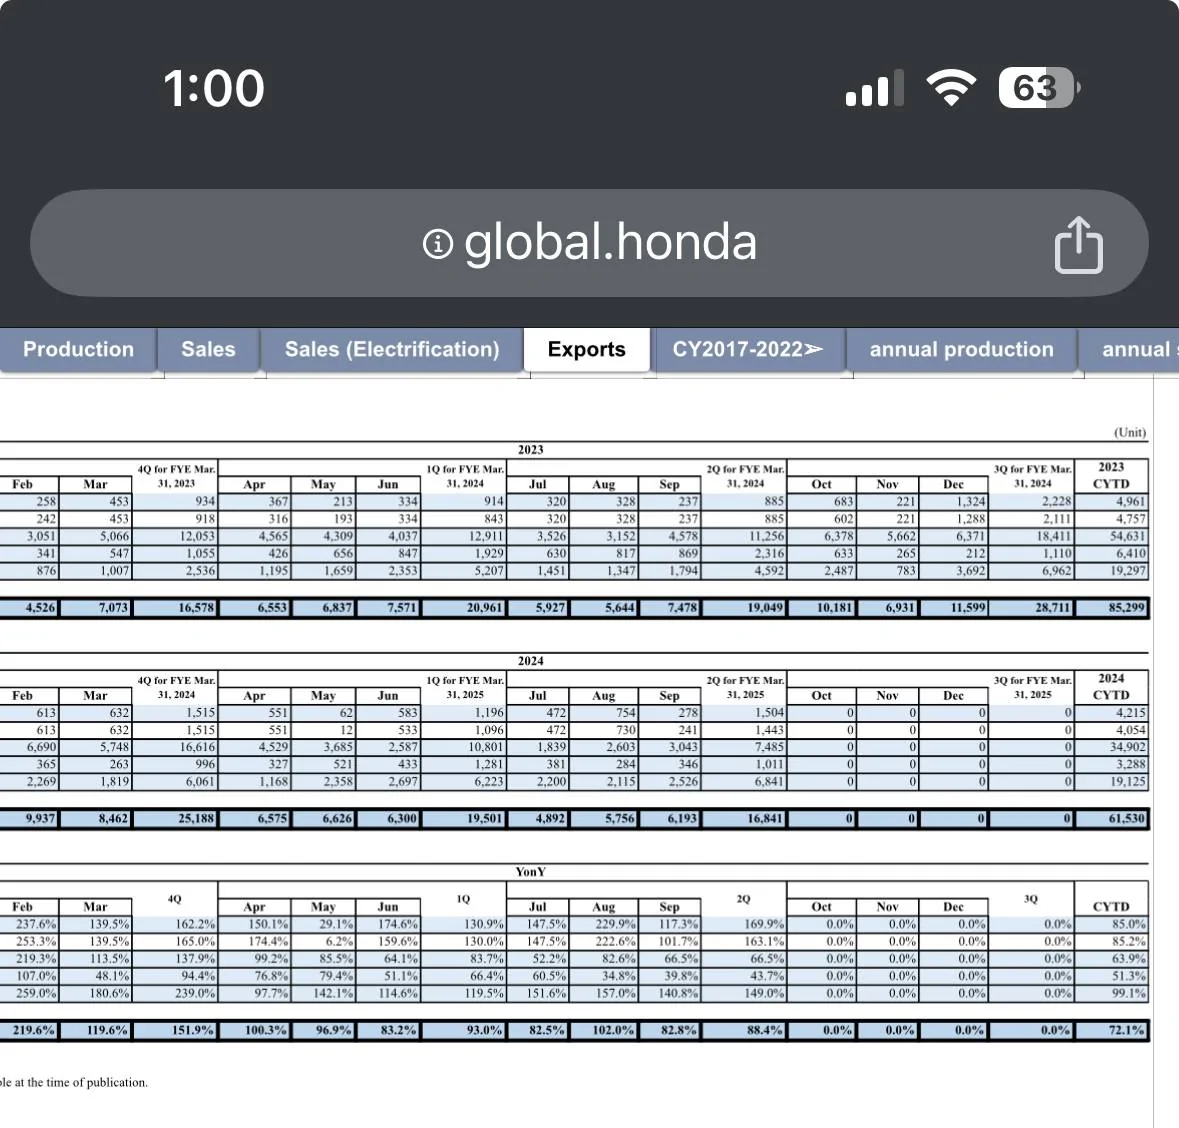Expand the CY2017-2022 arrow navigation
Screen dimensions: 1179x1128
point(749,350)
